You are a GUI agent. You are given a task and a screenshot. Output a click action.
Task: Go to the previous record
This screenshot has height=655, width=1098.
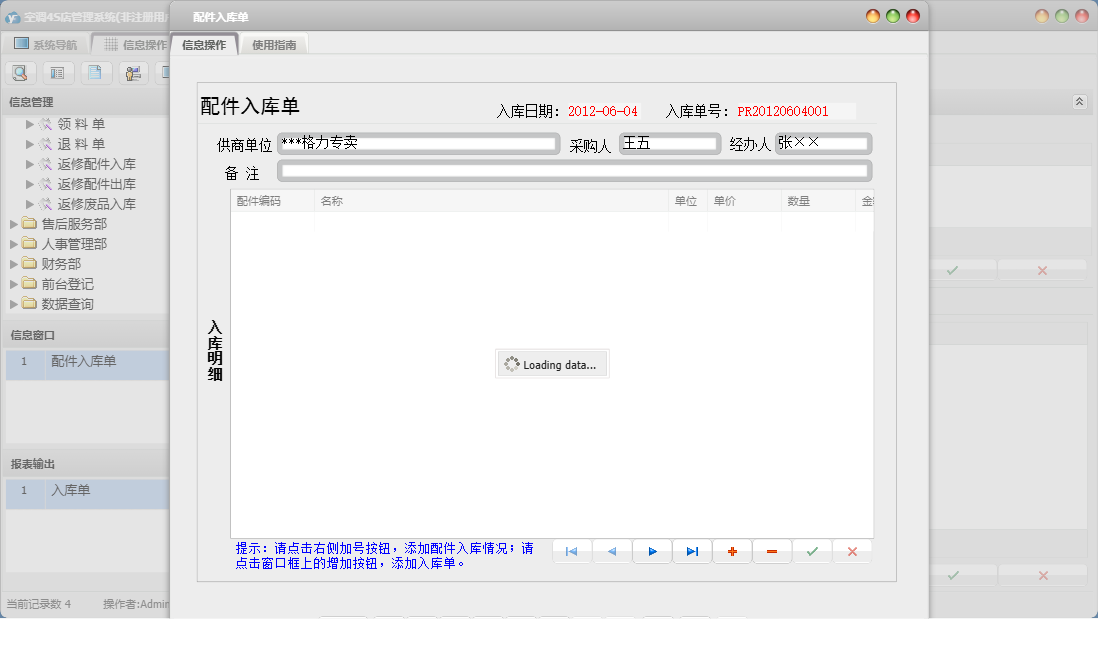pos(611,551)
